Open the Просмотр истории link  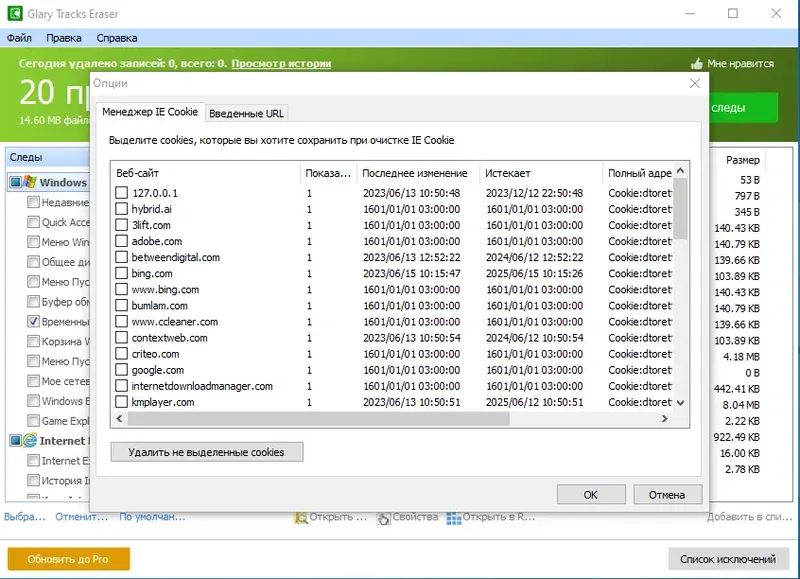click(281, 64)
